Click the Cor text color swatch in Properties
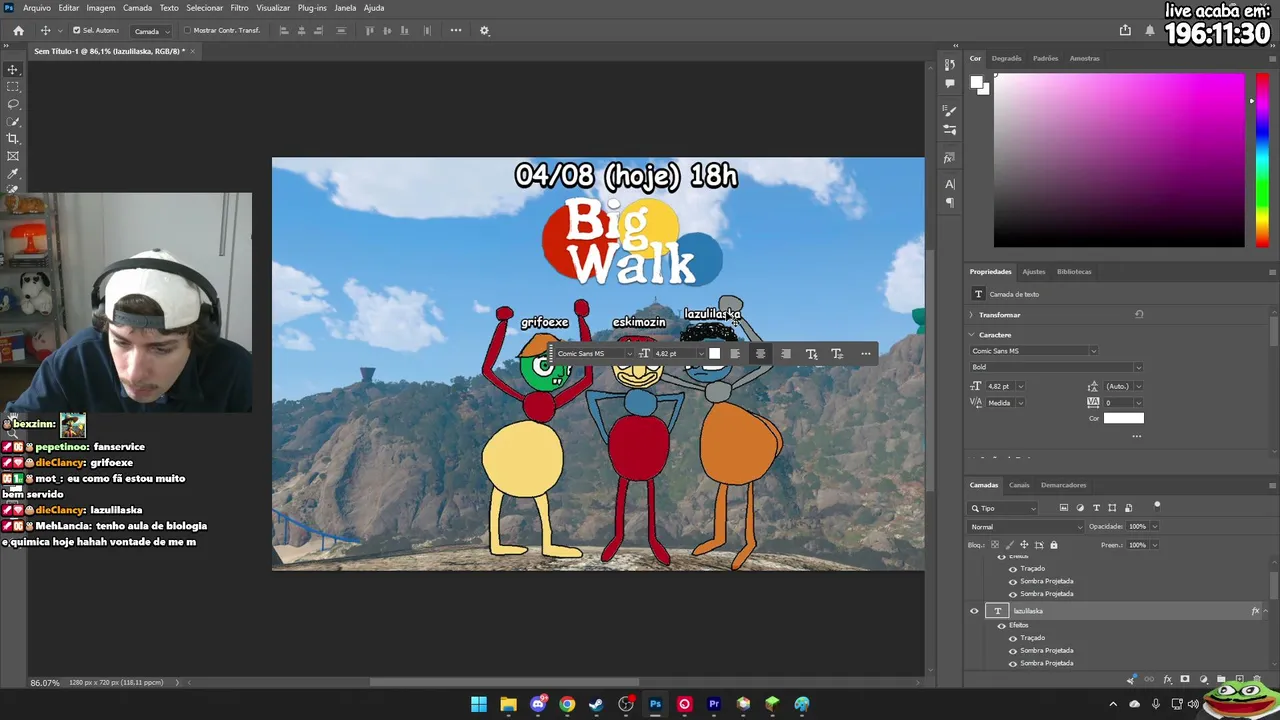 click(x=1123, y=418)
